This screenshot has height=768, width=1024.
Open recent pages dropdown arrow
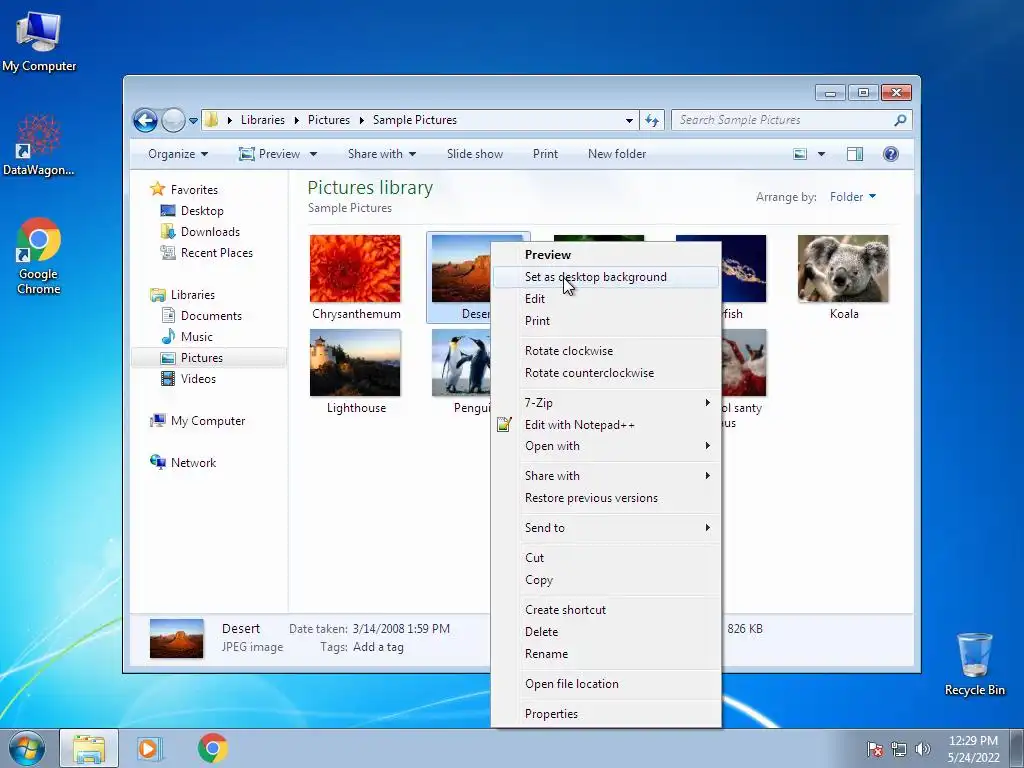point(193,121)
